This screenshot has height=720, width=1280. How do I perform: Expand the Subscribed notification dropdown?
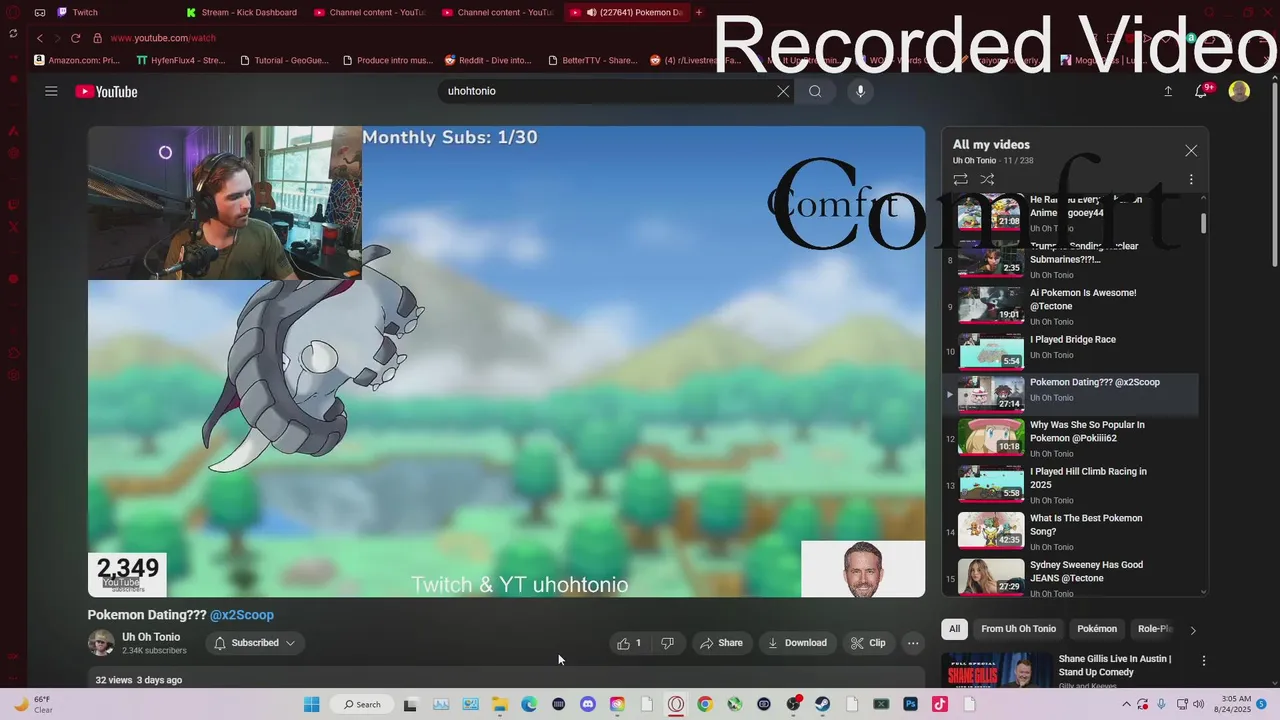(x=255, y=643)
